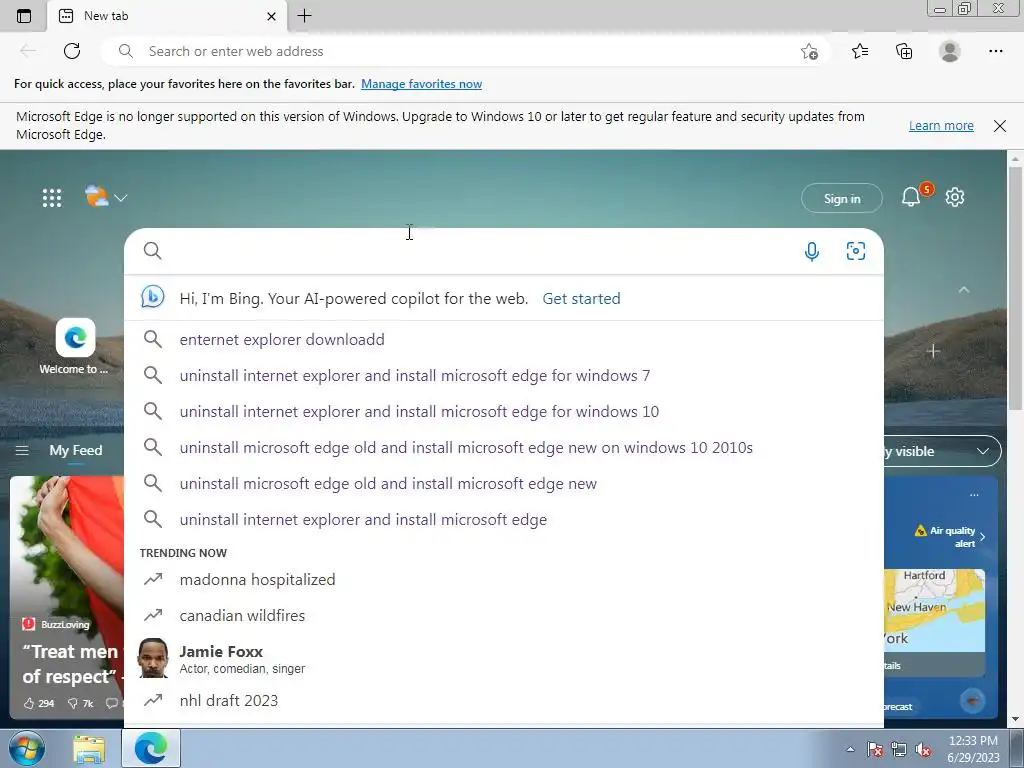Viewport: 1024px width, 768px height.
Task: Click Get started Bing link
Action: (x=581, y=298)
